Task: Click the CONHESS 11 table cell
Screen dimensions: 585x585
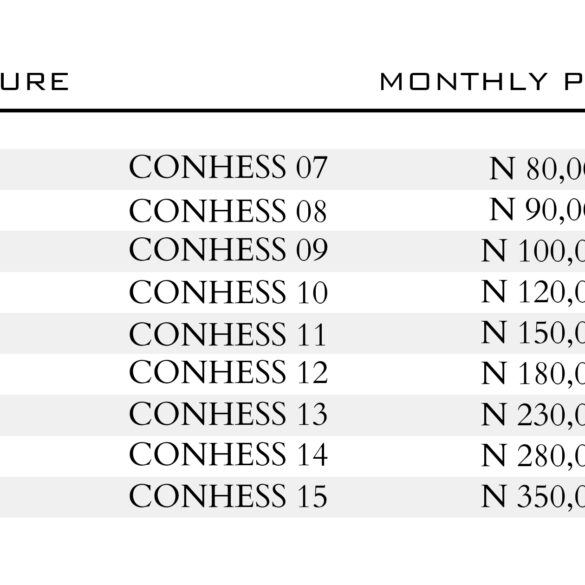Action: point(228,334)
